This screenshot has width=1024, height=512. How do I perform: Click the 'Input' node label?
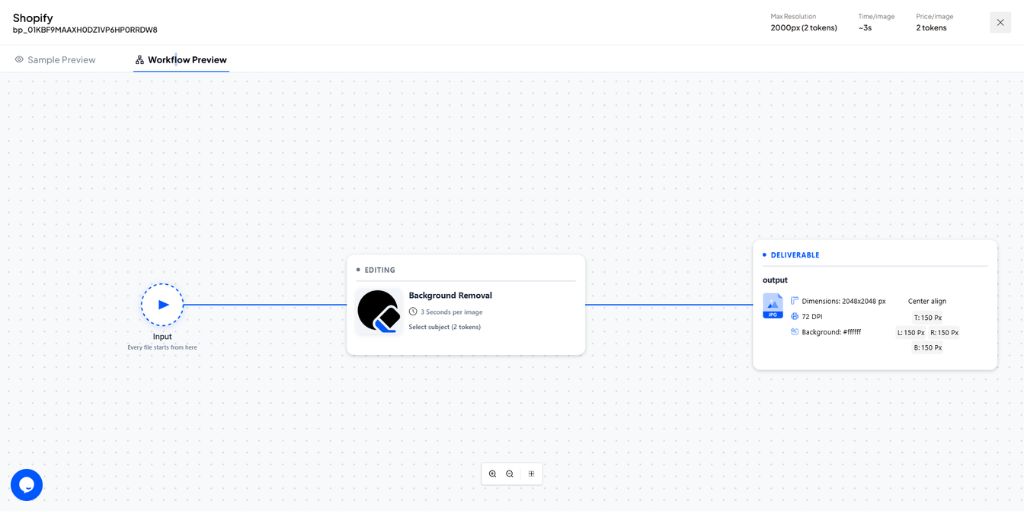tap(163, 337)
